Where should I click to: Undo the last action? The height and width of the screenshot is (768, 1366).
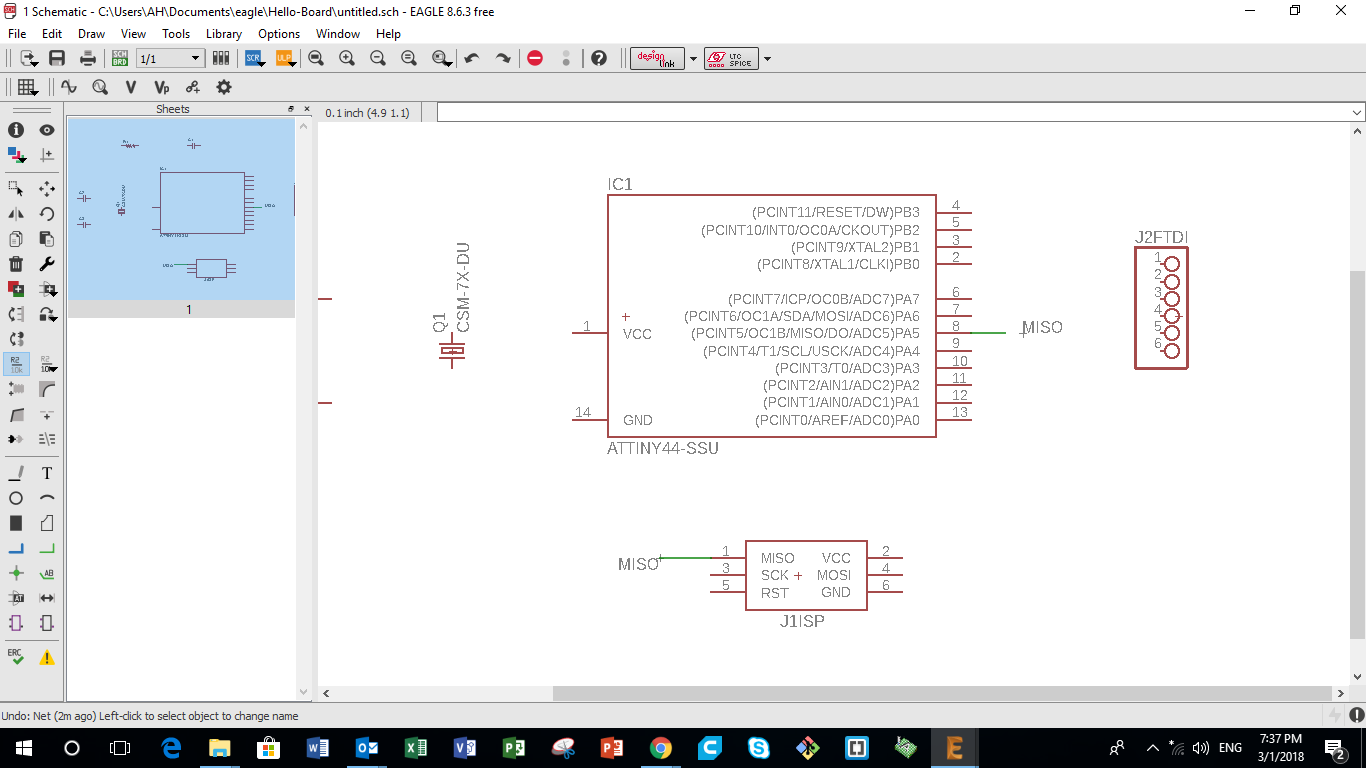coord(472,58)
